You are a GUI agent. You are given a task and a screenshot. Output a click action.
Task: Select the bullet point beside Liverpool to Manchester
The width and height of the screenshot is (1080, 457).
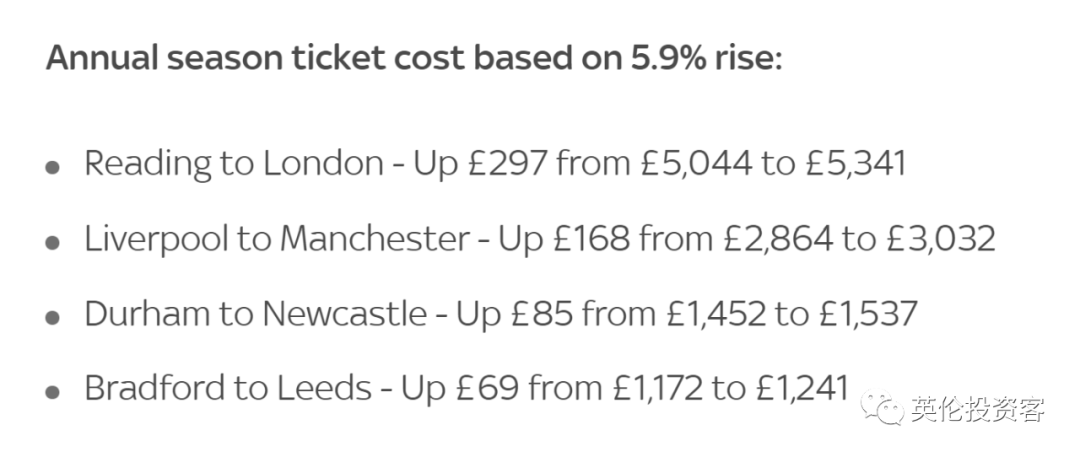pyautogui.click(x=52, y=243)
